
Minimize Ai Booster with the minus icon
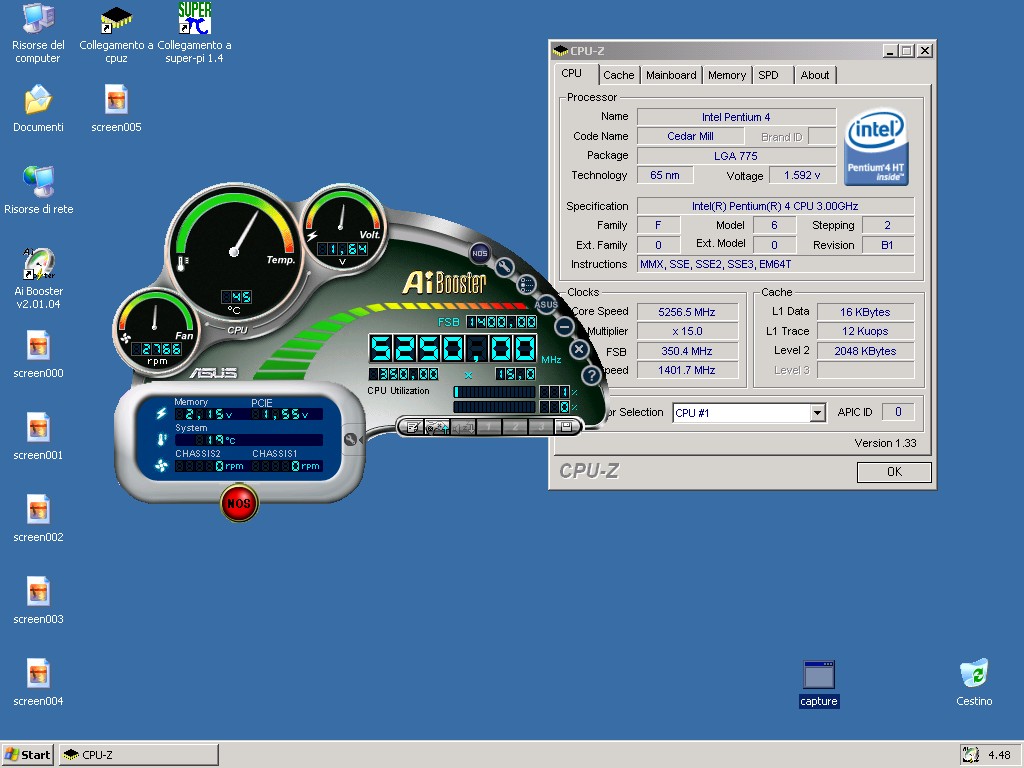(564, 326)
